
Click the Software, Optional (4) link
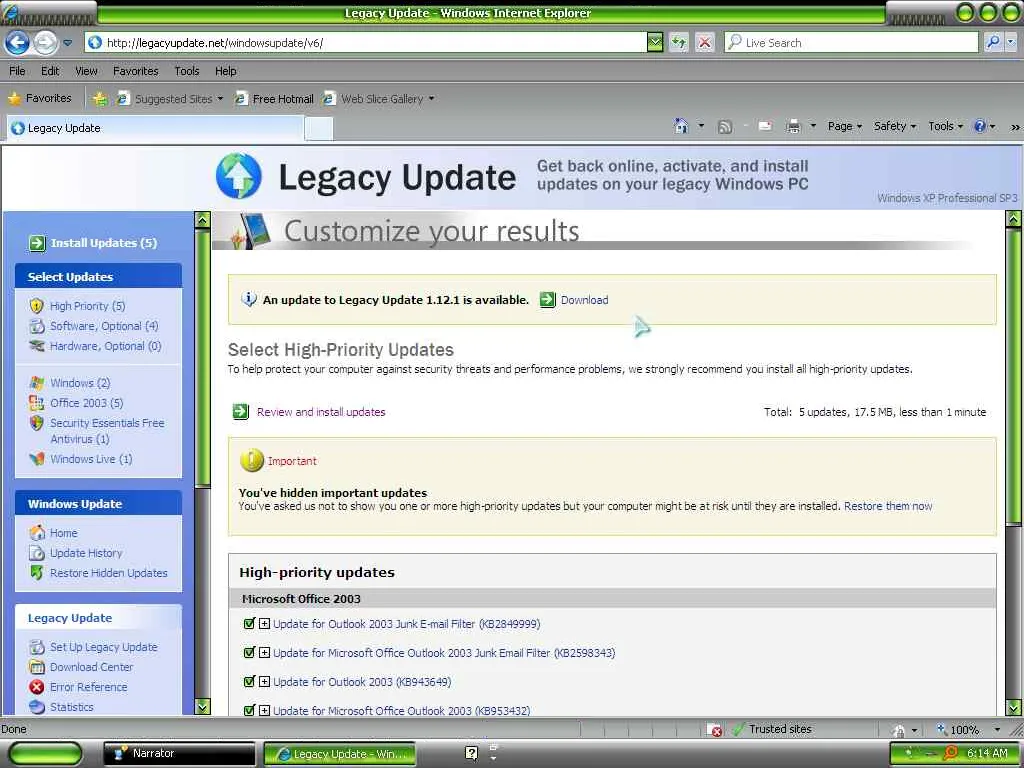pyautogui.click(x=104, y=326)
